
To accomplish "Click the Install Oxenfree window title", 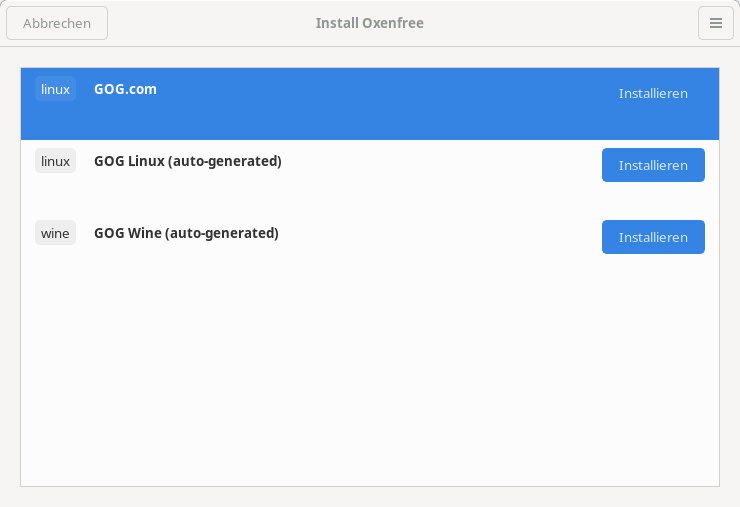I will coord(369,23).
